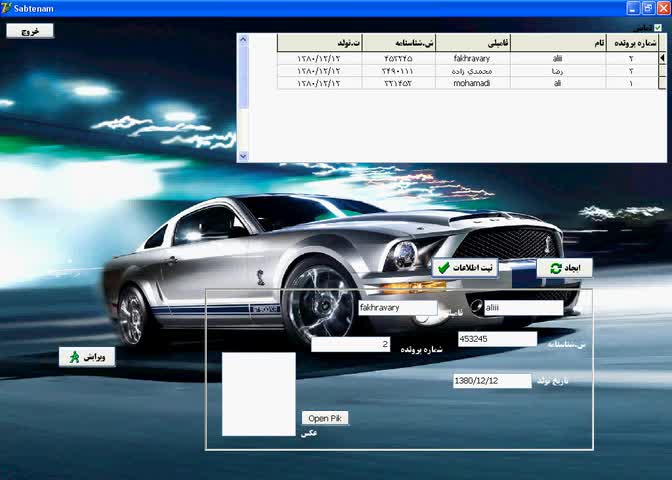
Task: Click the ID number field containing 453245
Action: pos(497,339)
